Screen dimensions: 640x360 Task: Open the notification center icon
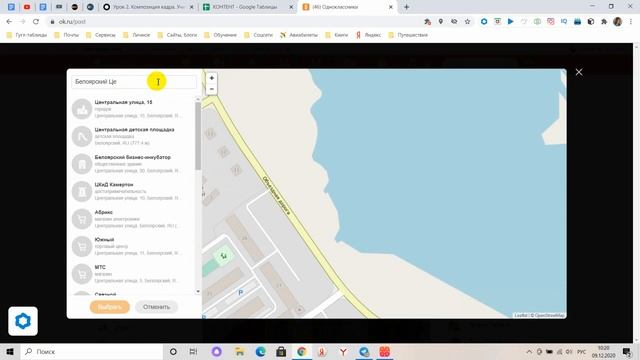[627, 352]
